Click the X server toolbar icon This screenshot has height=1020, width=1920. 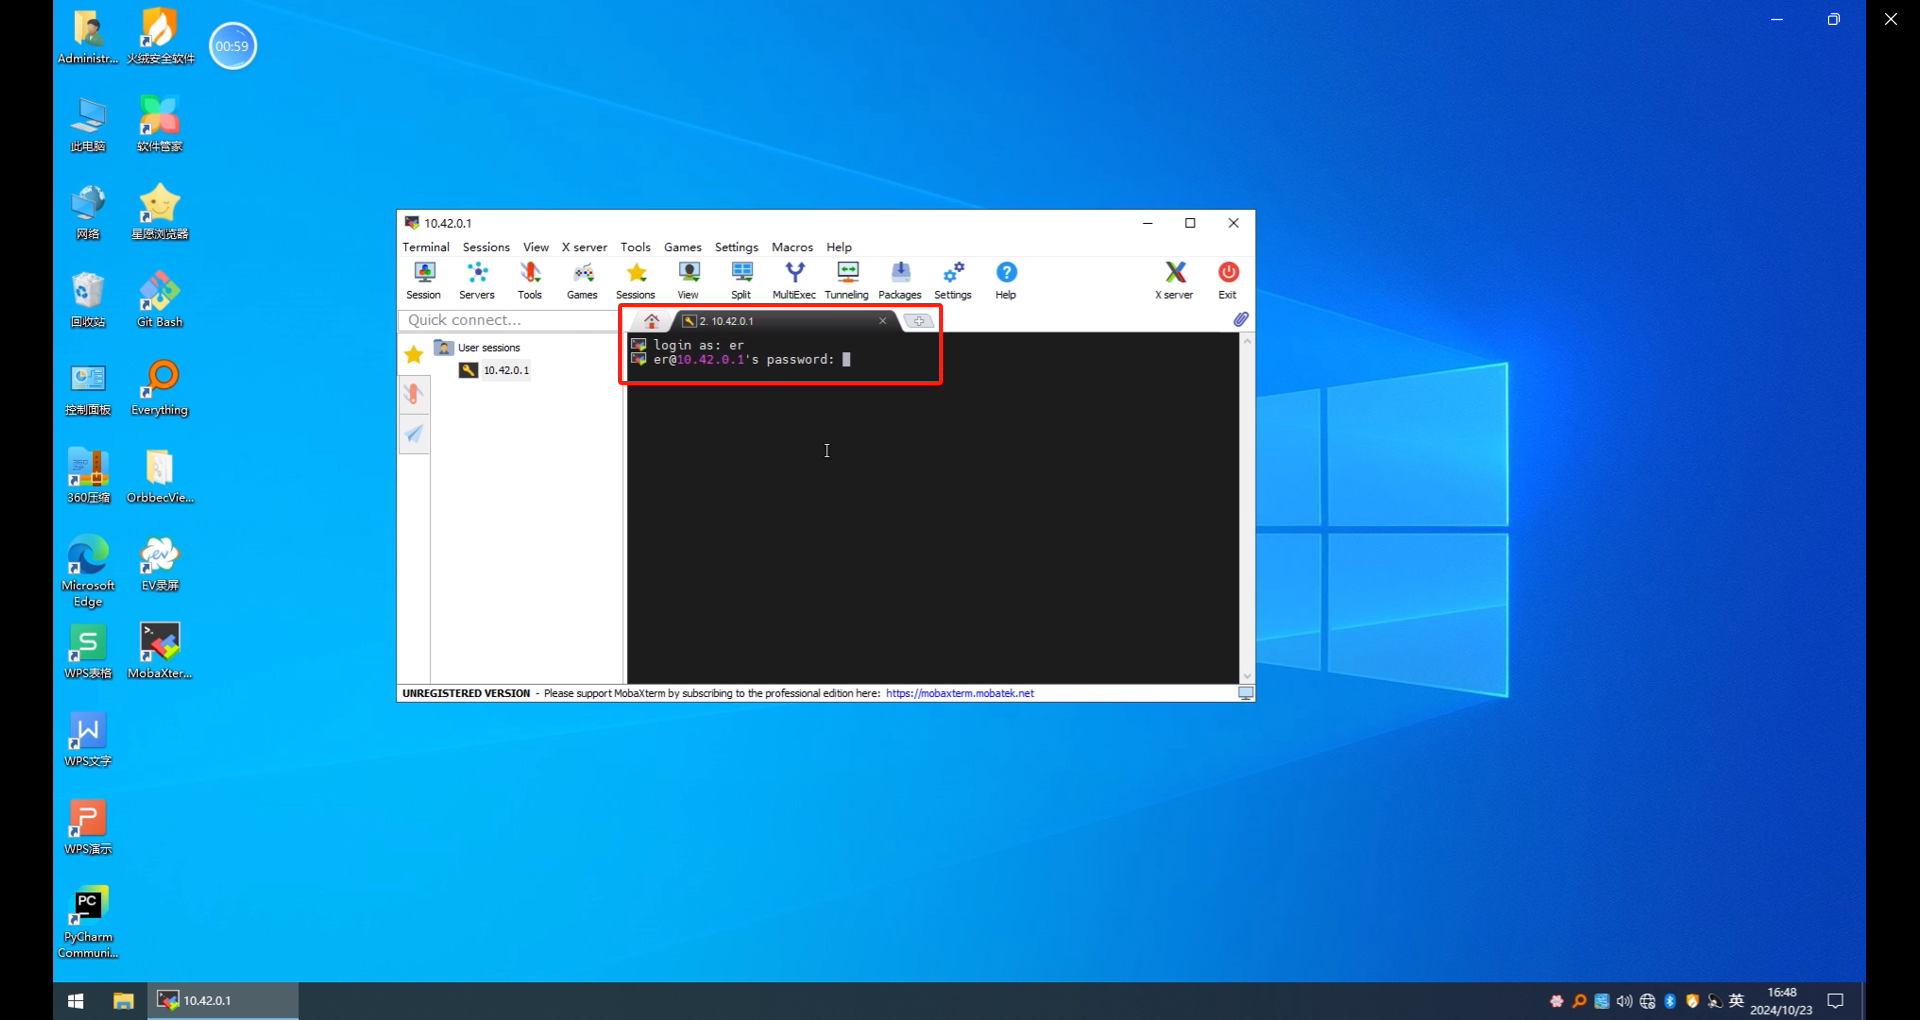click(1175, 280)
